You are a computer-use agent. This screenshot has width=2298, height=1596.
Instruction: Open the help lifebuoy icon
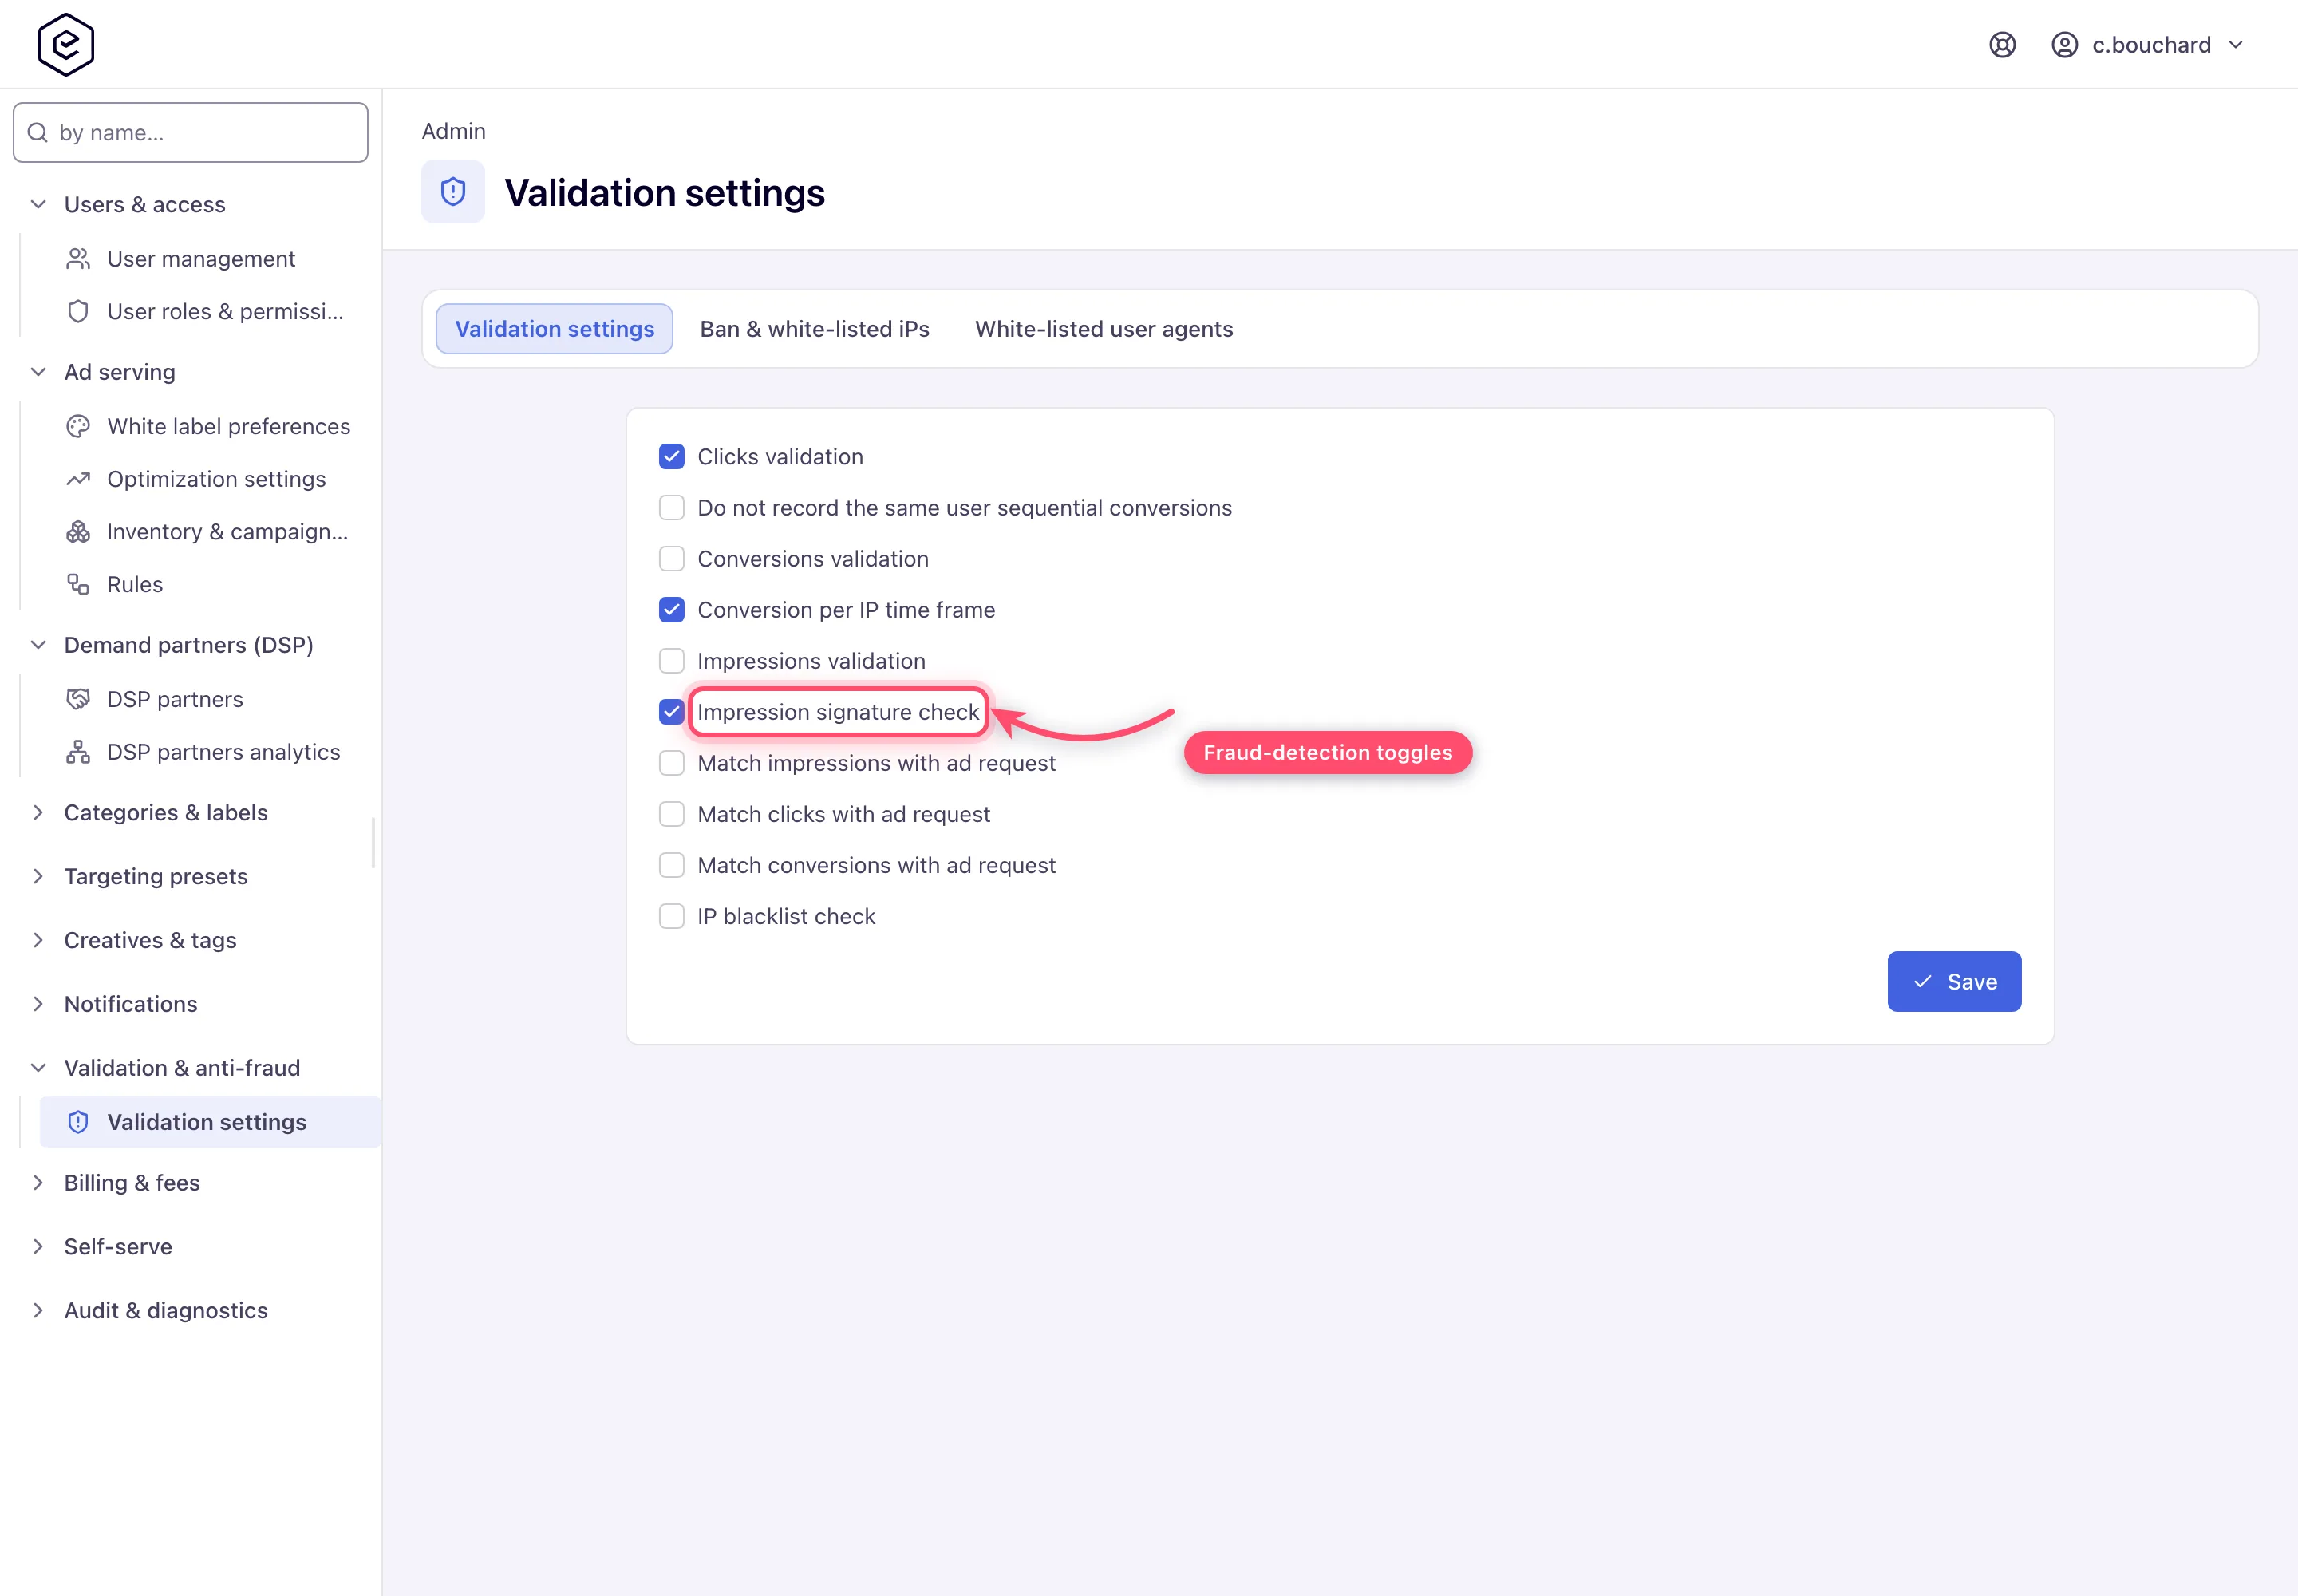(2002, 45)
